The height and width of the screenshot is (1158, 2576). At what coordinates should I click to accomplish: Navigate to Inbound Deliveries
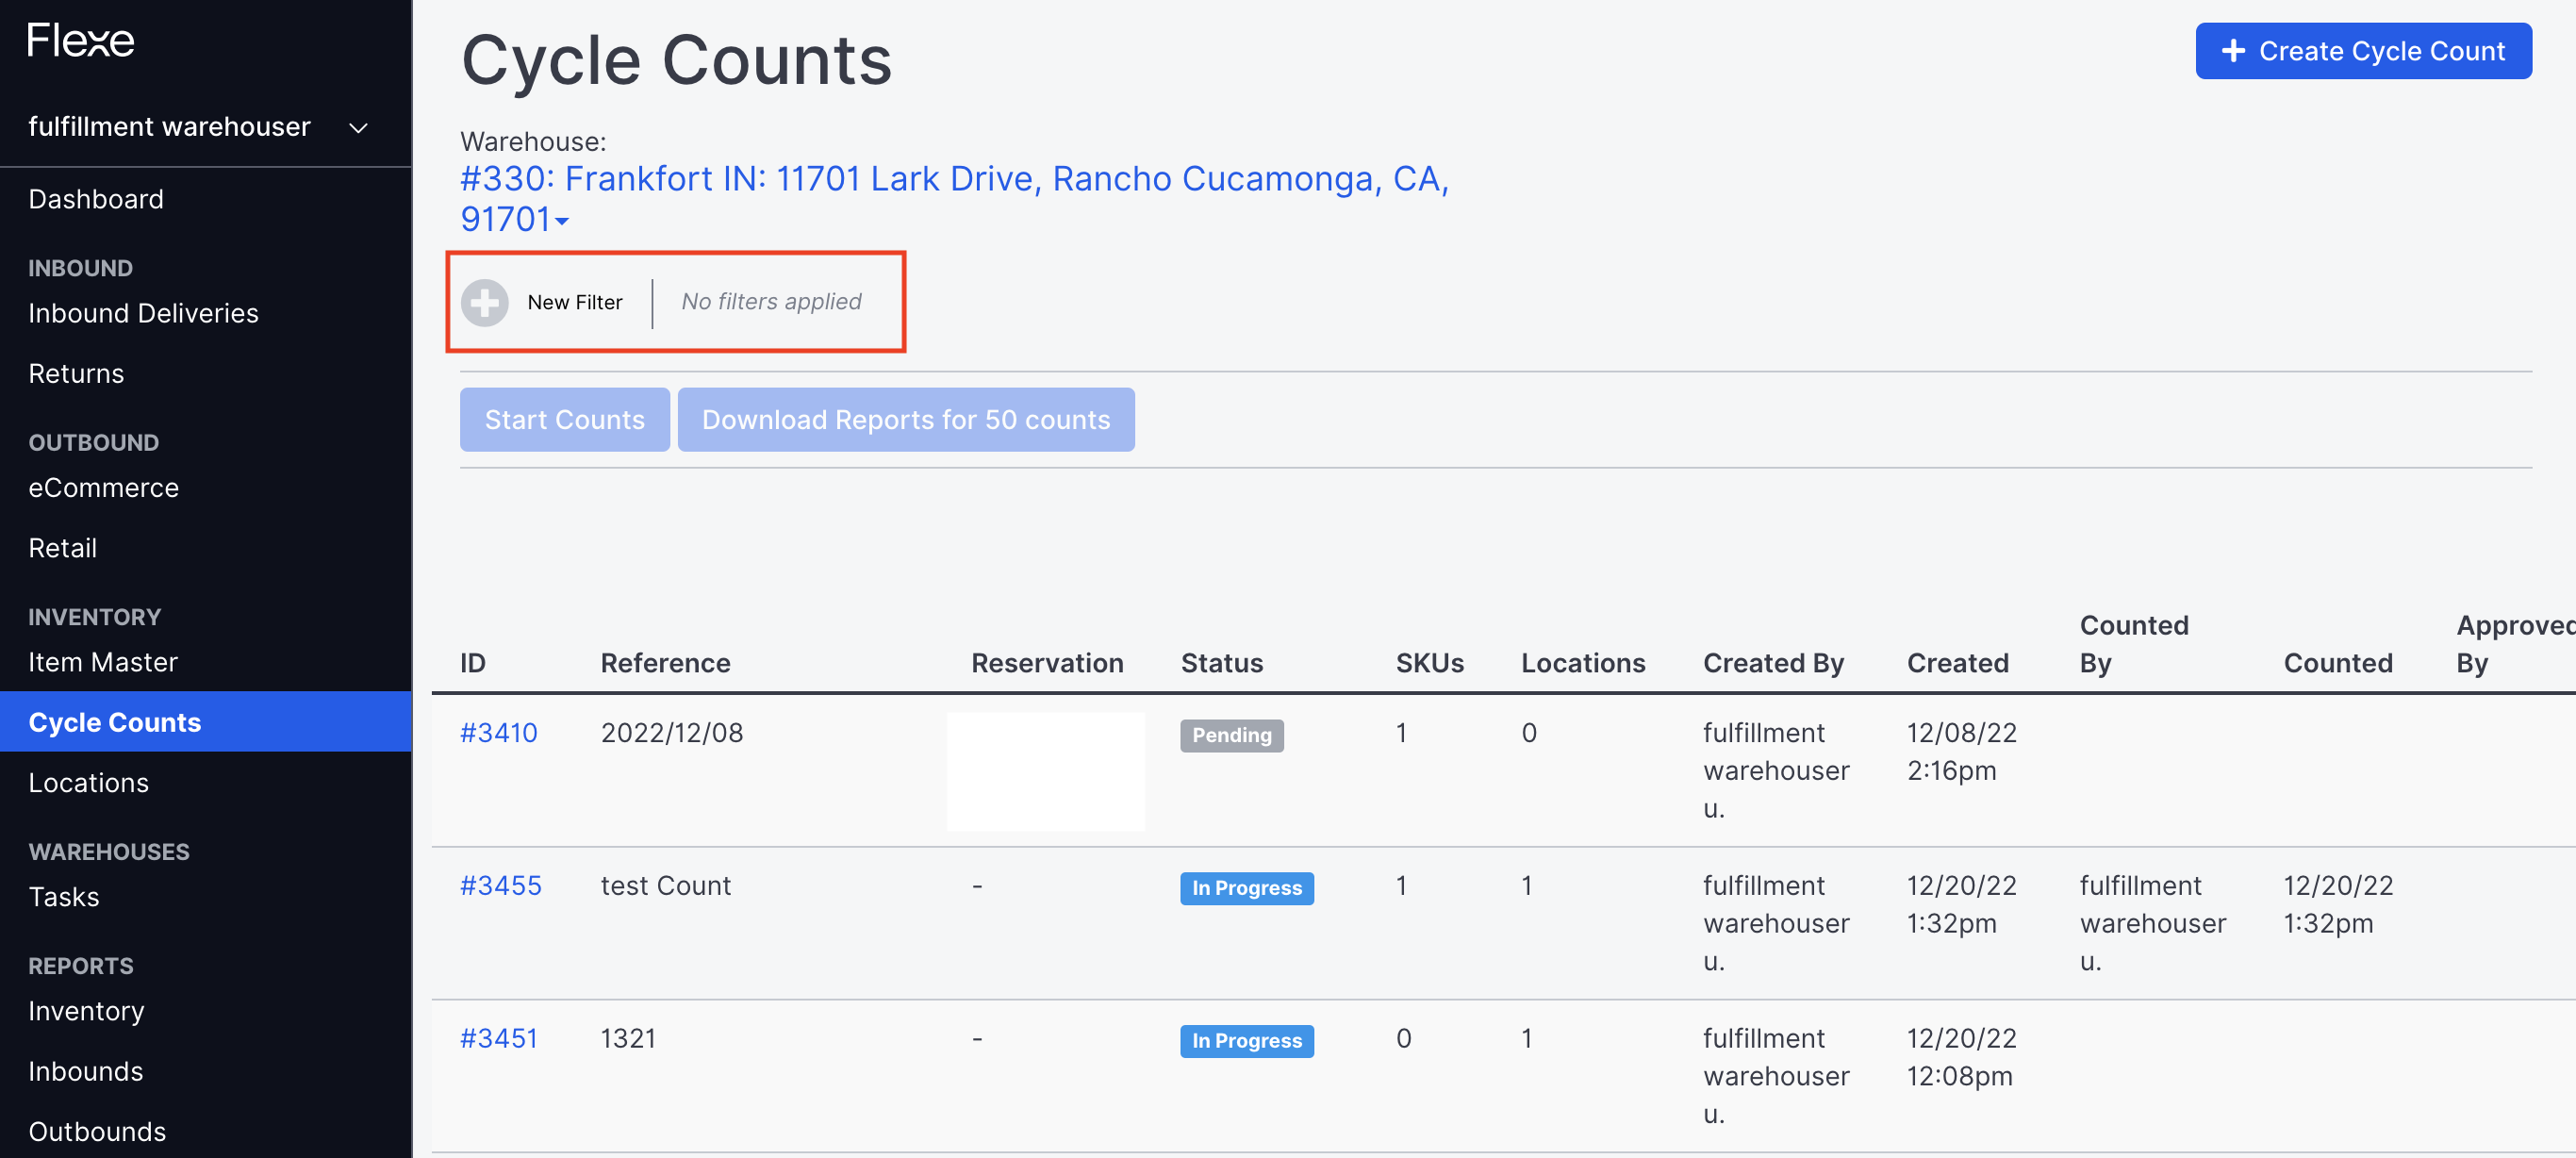(x=143, y=312)
